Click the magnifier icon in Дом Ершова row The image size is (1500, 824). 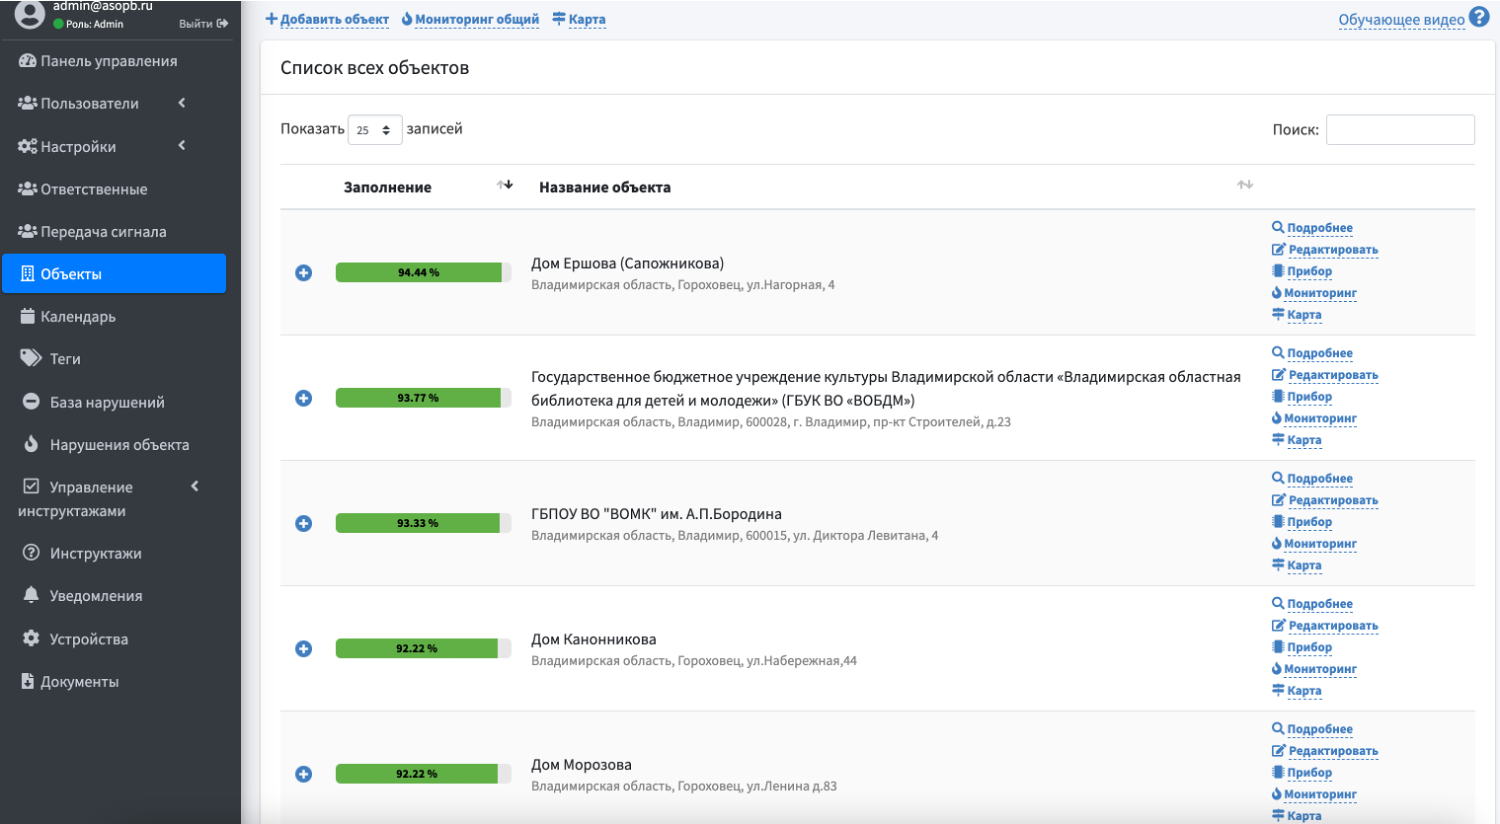pos(1278,228)
